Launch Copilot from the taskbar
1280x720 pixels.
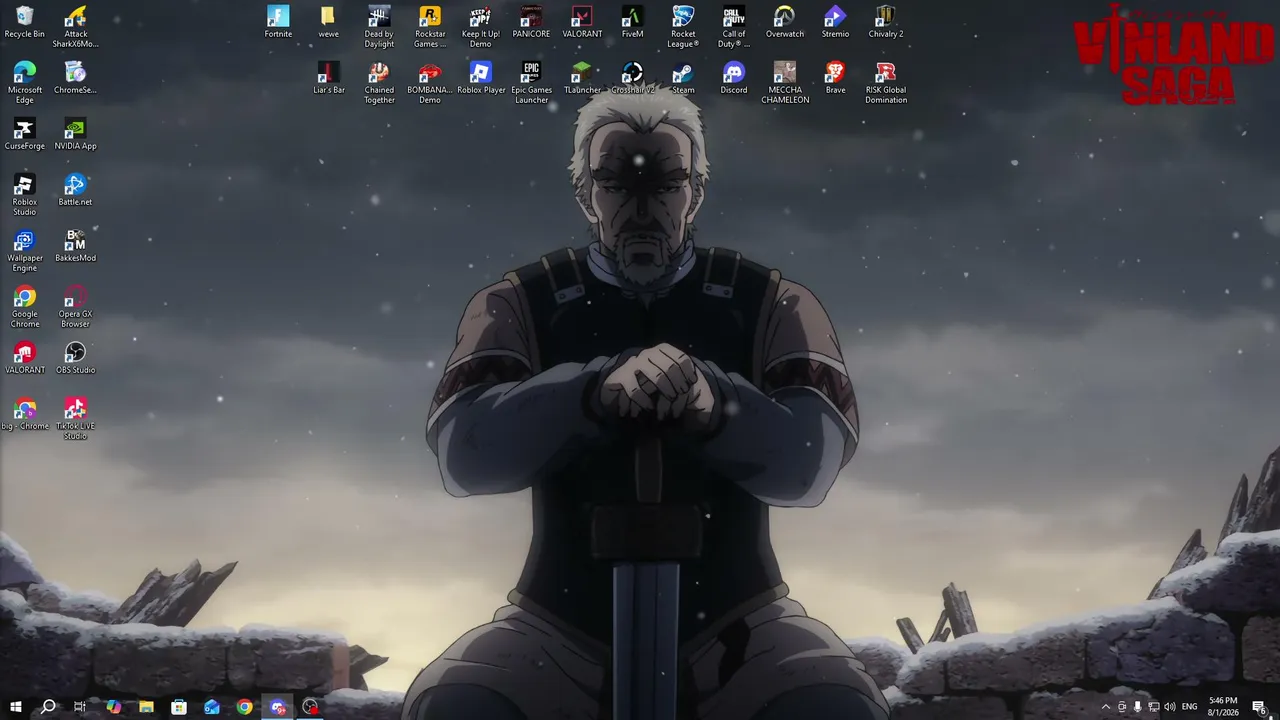click(113, 707)
